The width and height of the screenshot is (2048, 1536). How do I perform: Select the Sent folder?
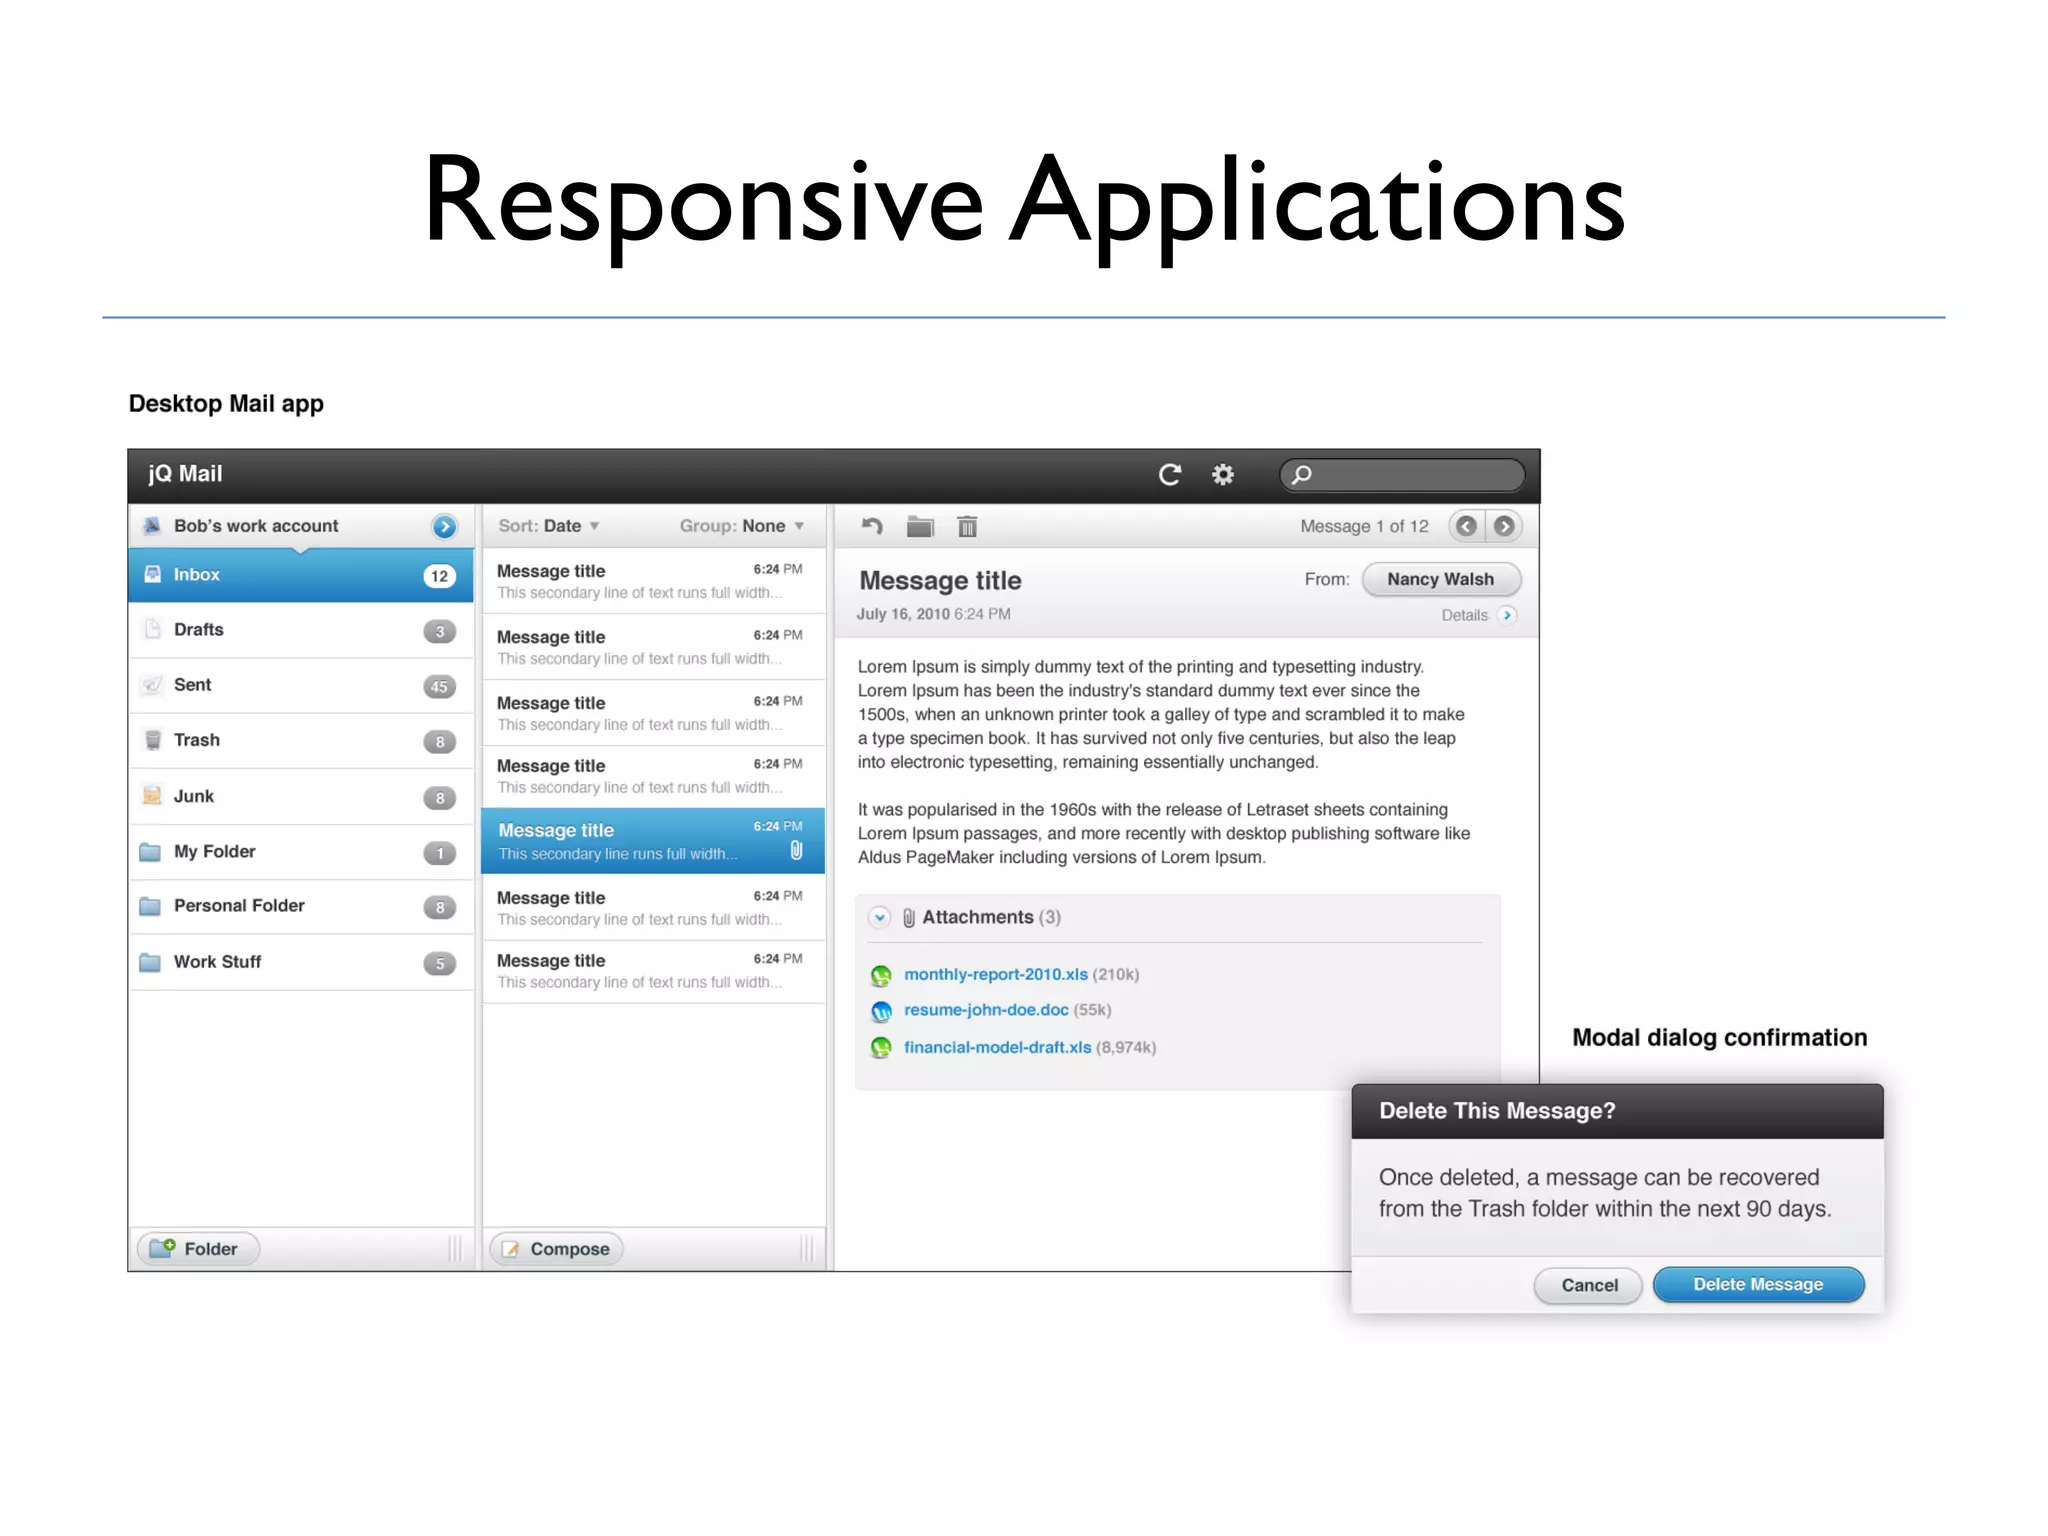[x=301, y=685]
